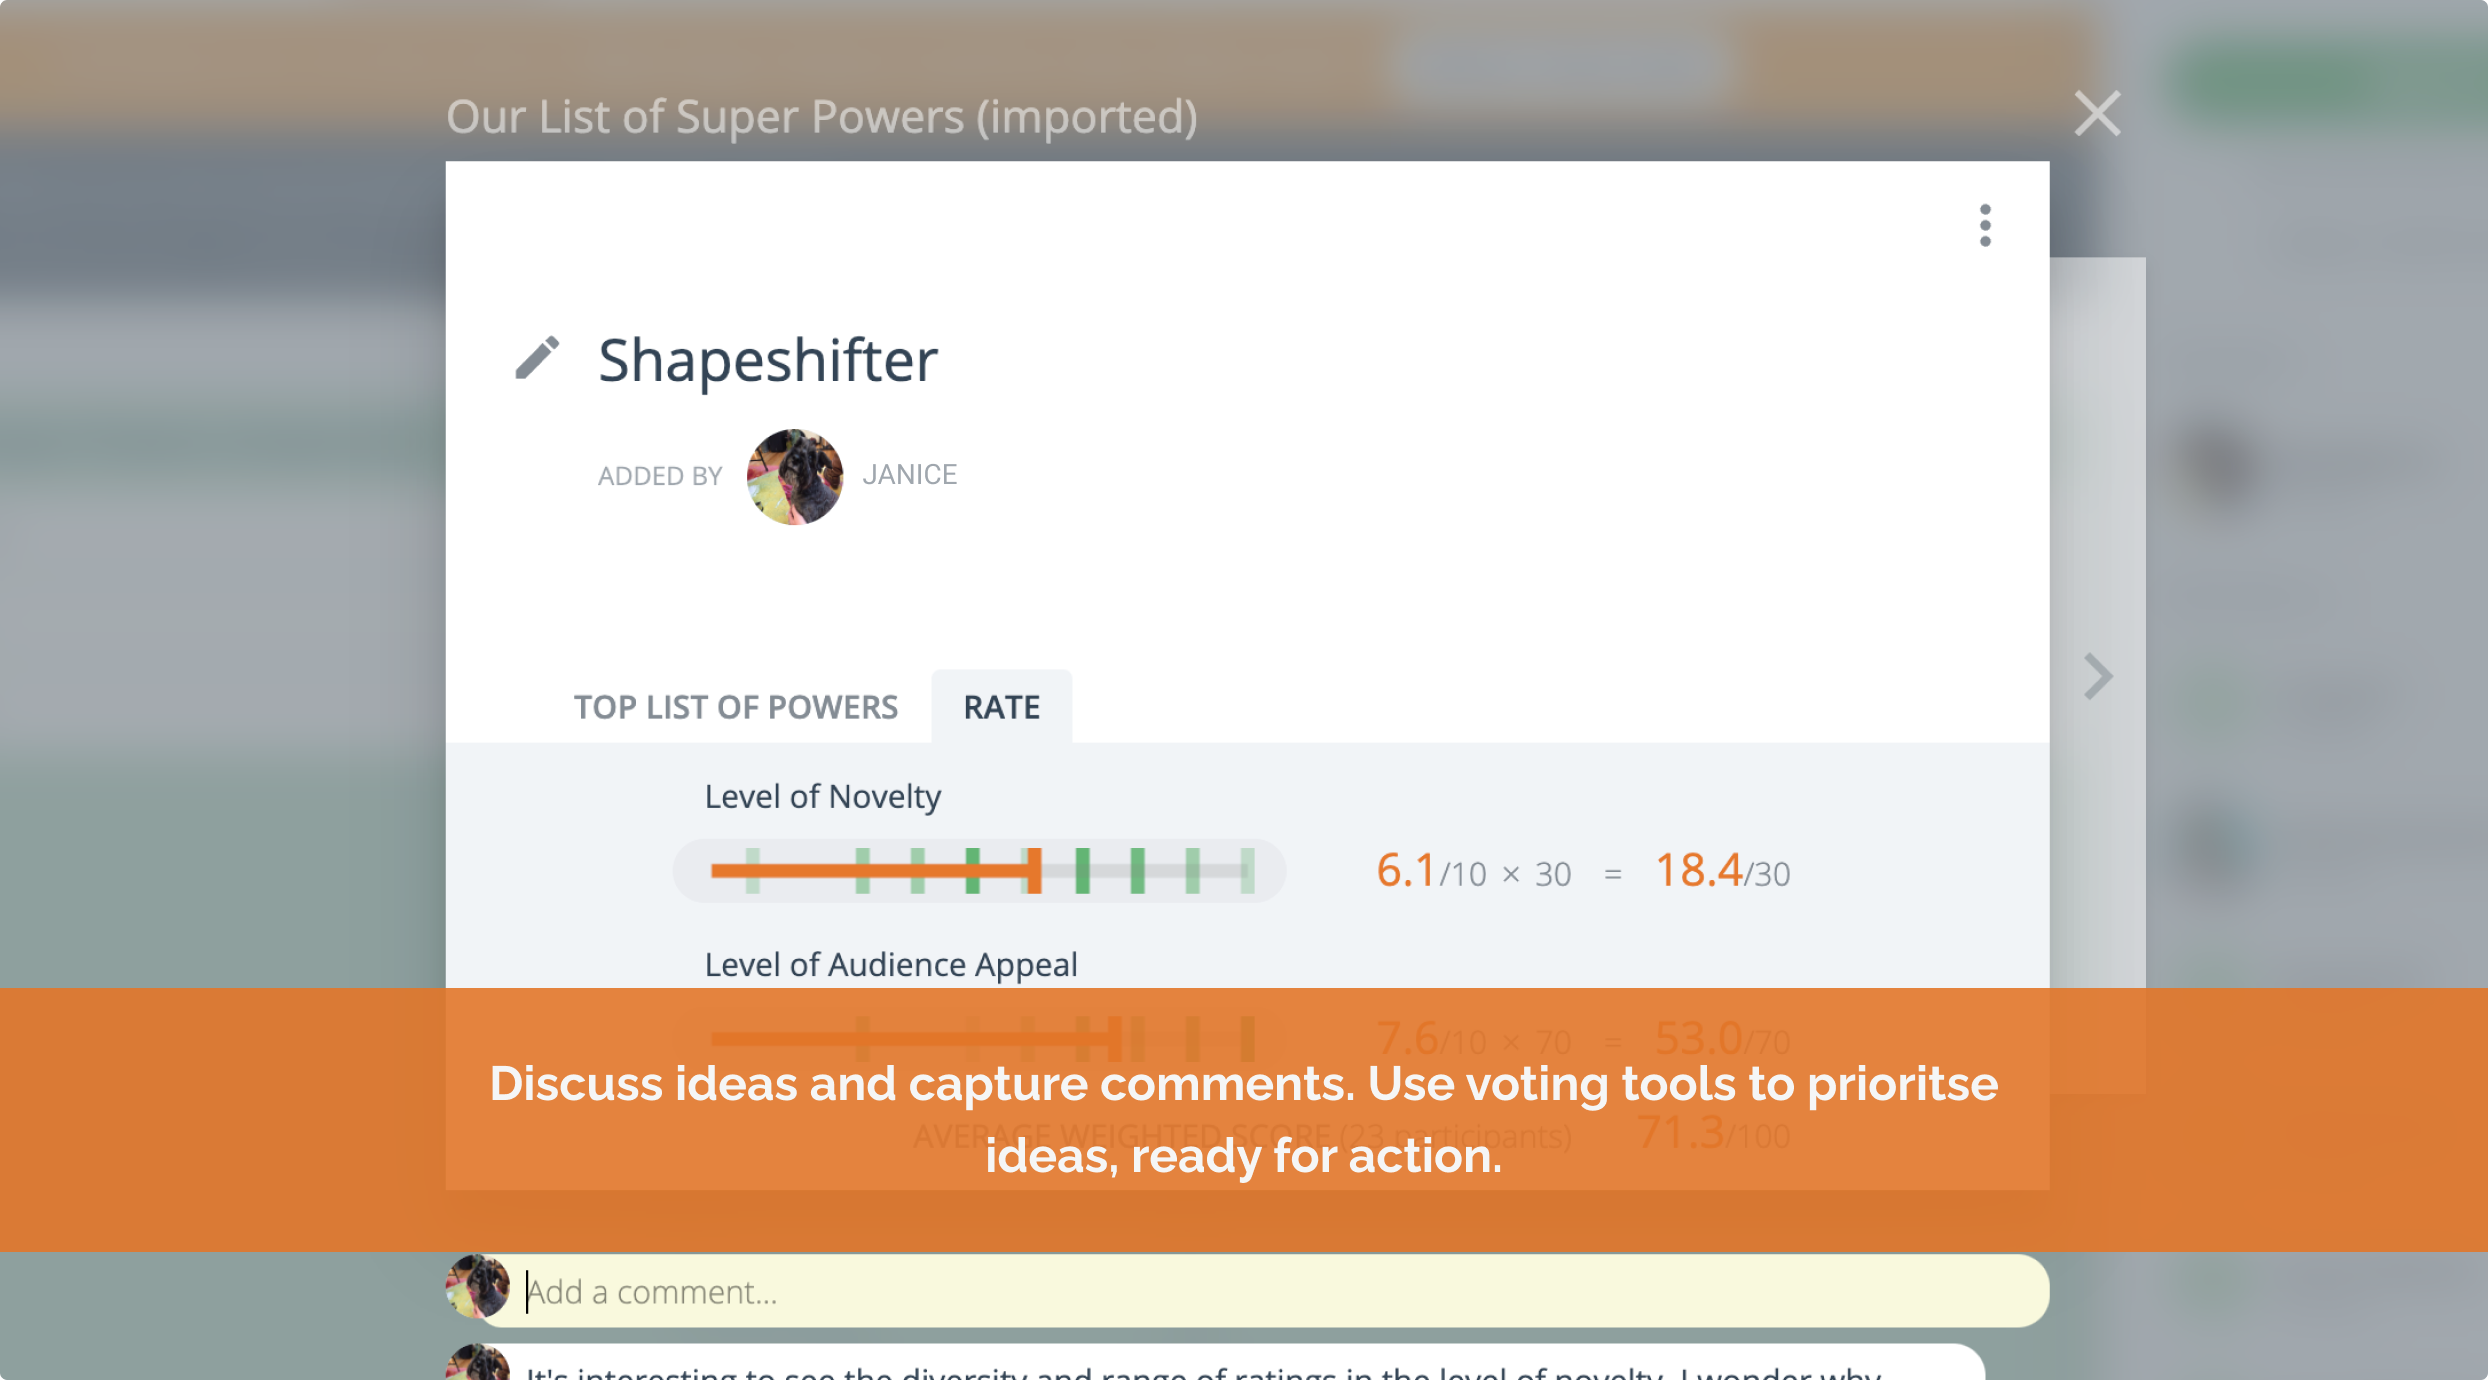Click the pencil edit icon beside Shapeshifter
2488x1380 pixels.
pos(537,358)
